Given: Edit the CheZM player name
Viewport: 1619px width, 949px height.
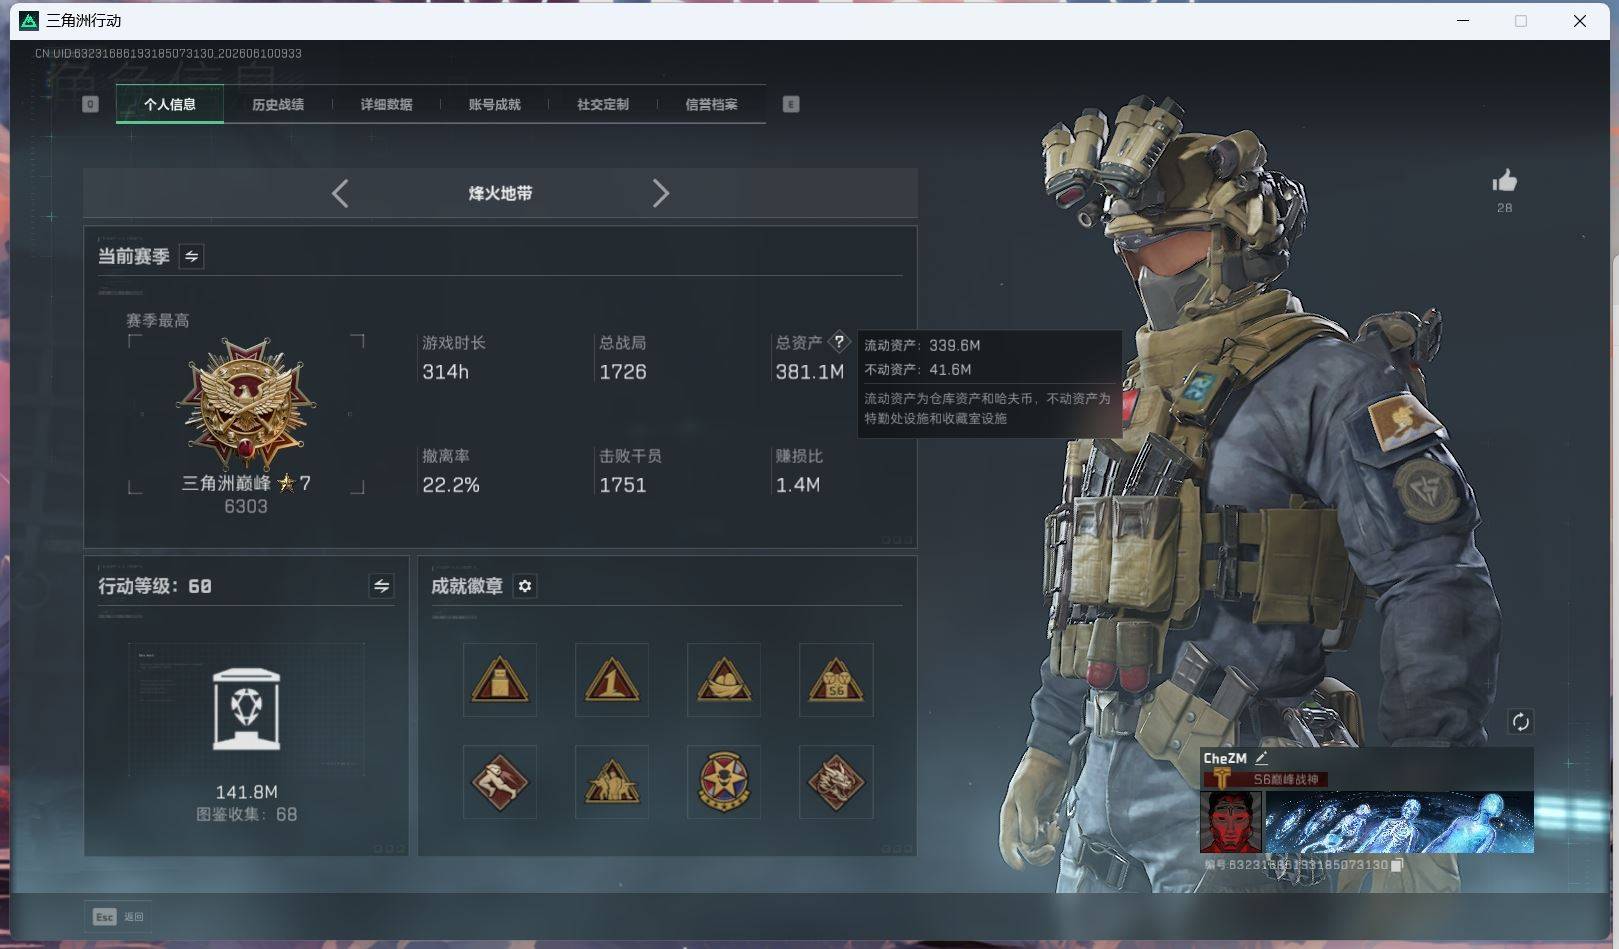Looking at the screenshot, I should click(x=1262, y=759).
